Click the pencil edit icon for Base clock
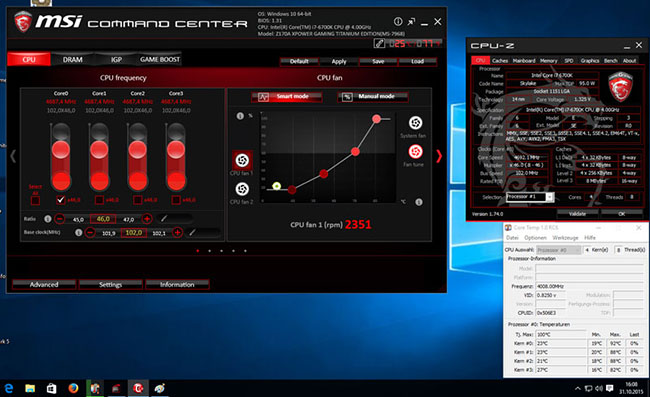The height and width of the screenshot is (397, 650). coord(192,232)
